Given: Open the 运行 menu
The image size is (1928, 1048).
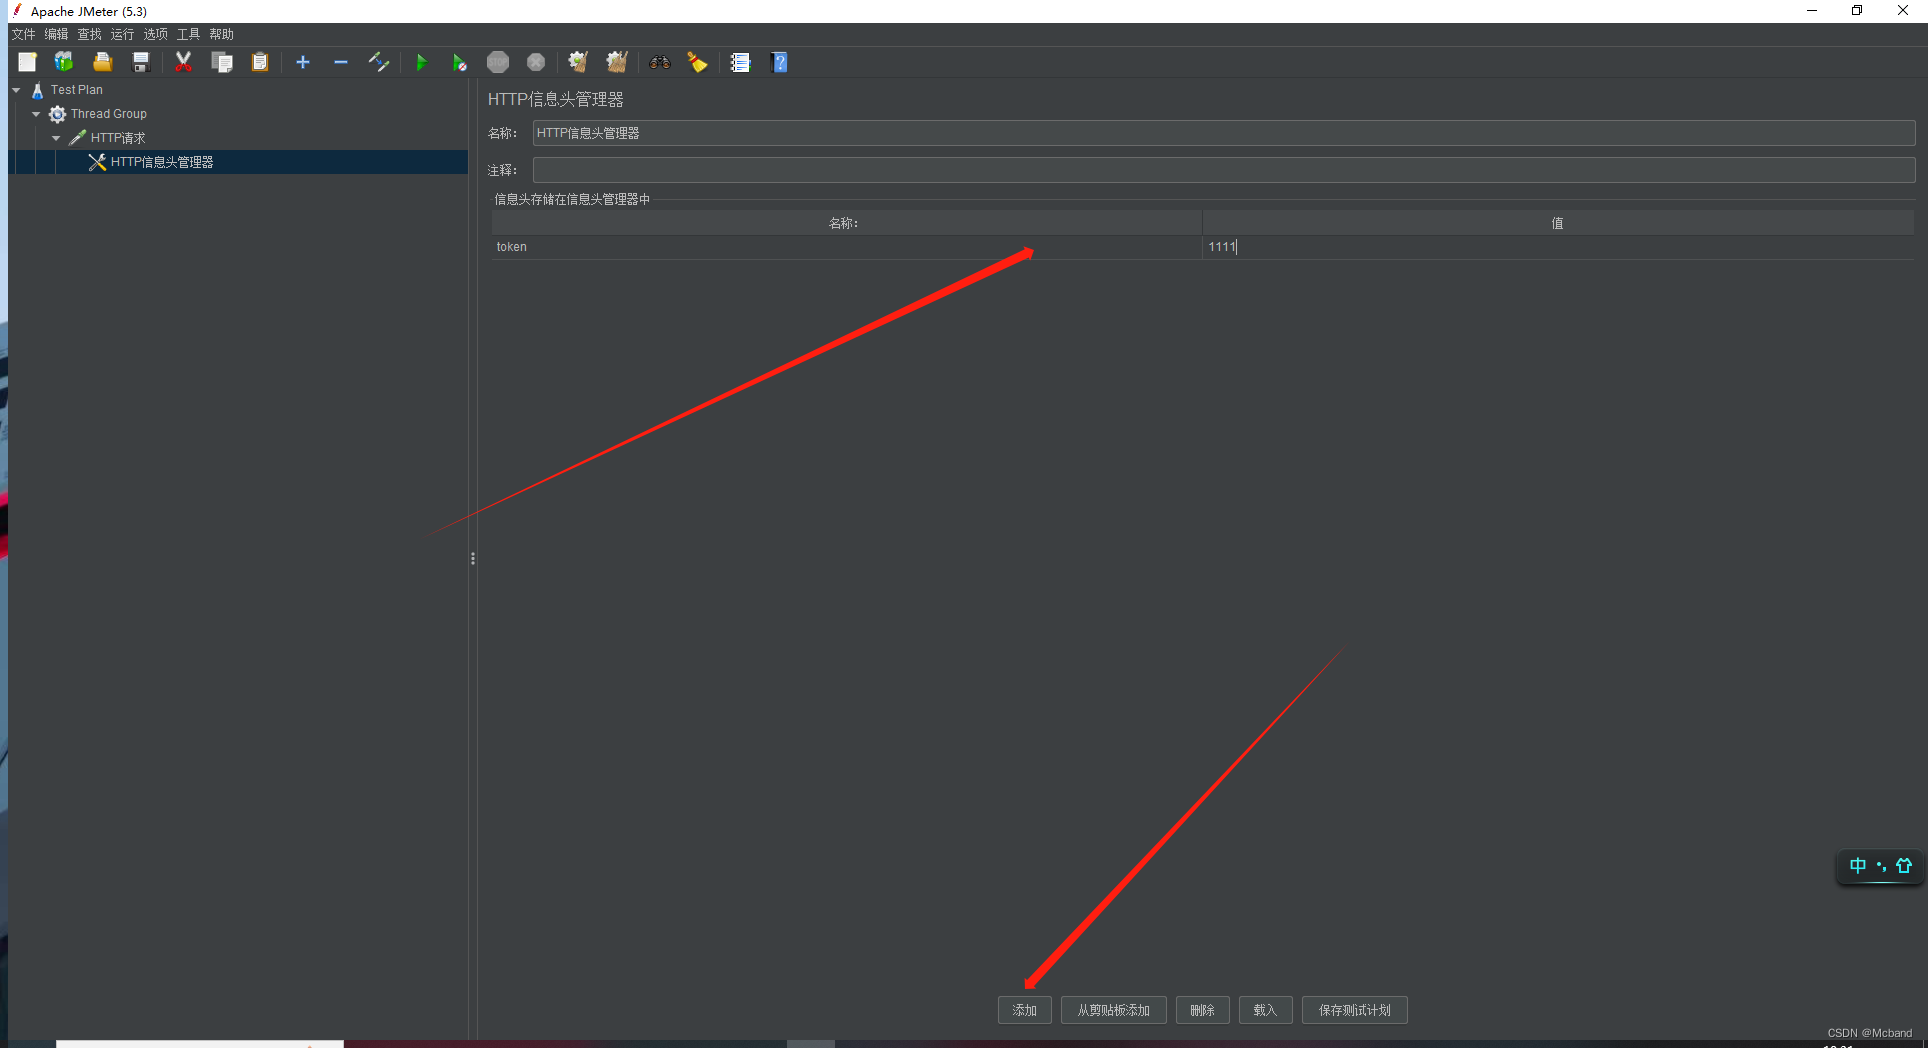Looking at the screenshot, I should (x=122, y=34).
